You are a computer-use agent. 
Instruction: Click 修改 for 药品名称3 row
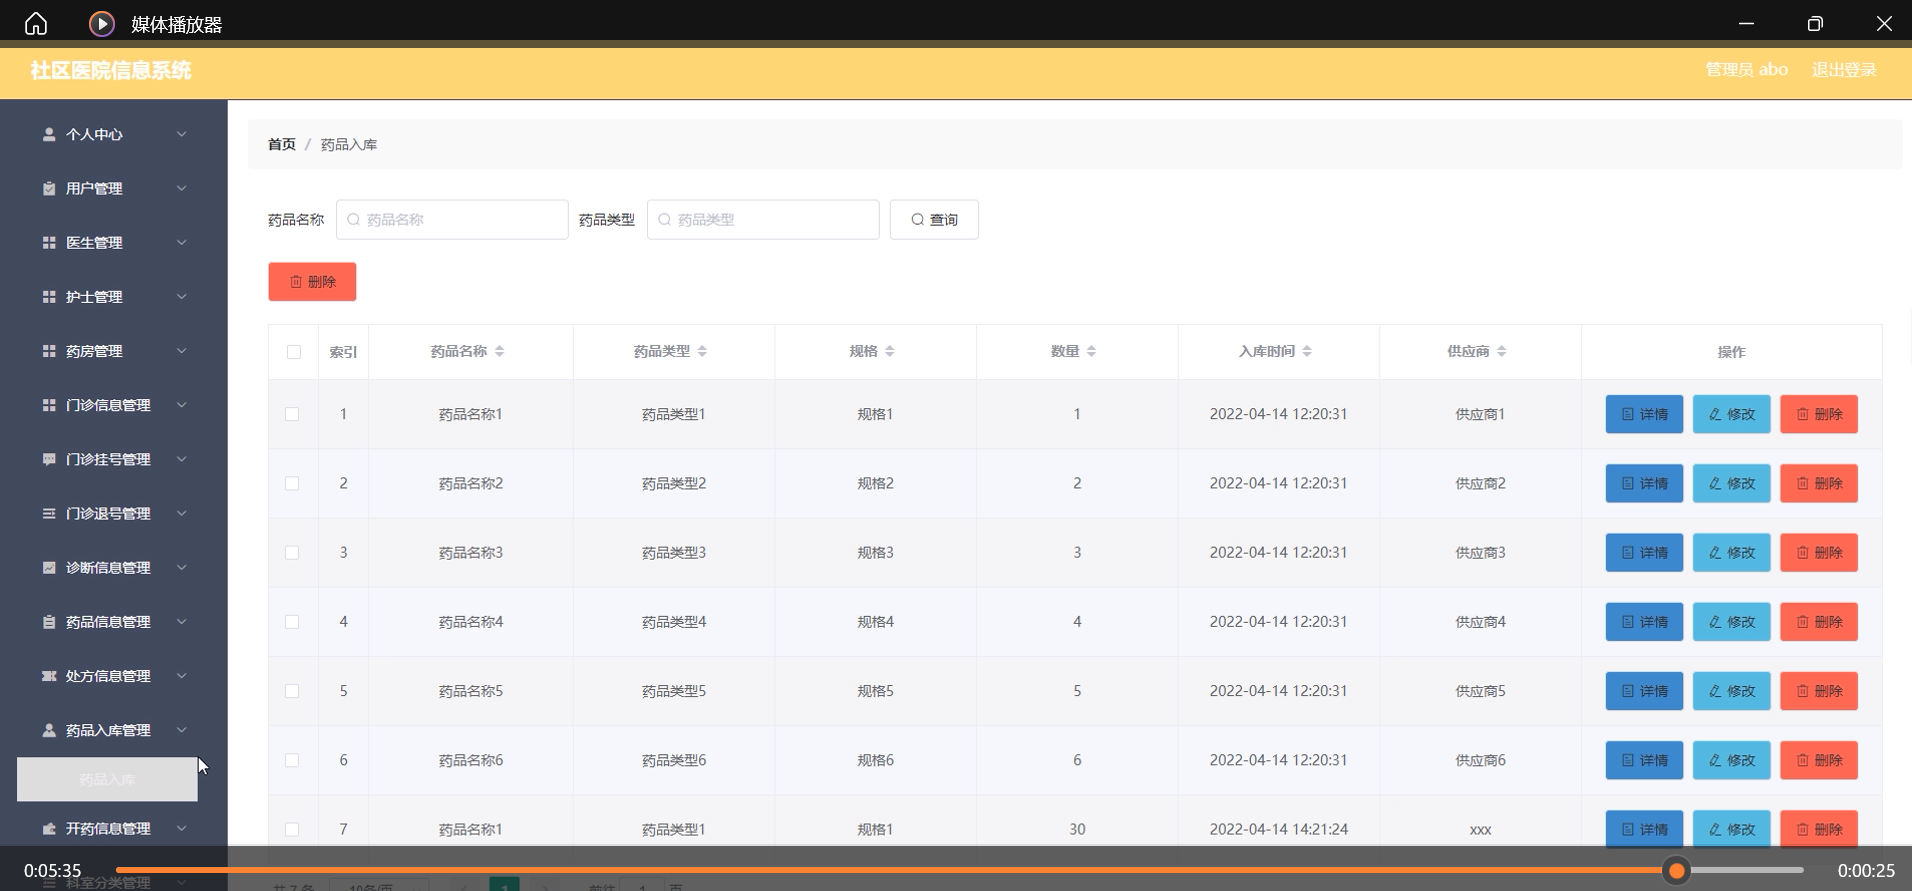[x=1731, y=552]
